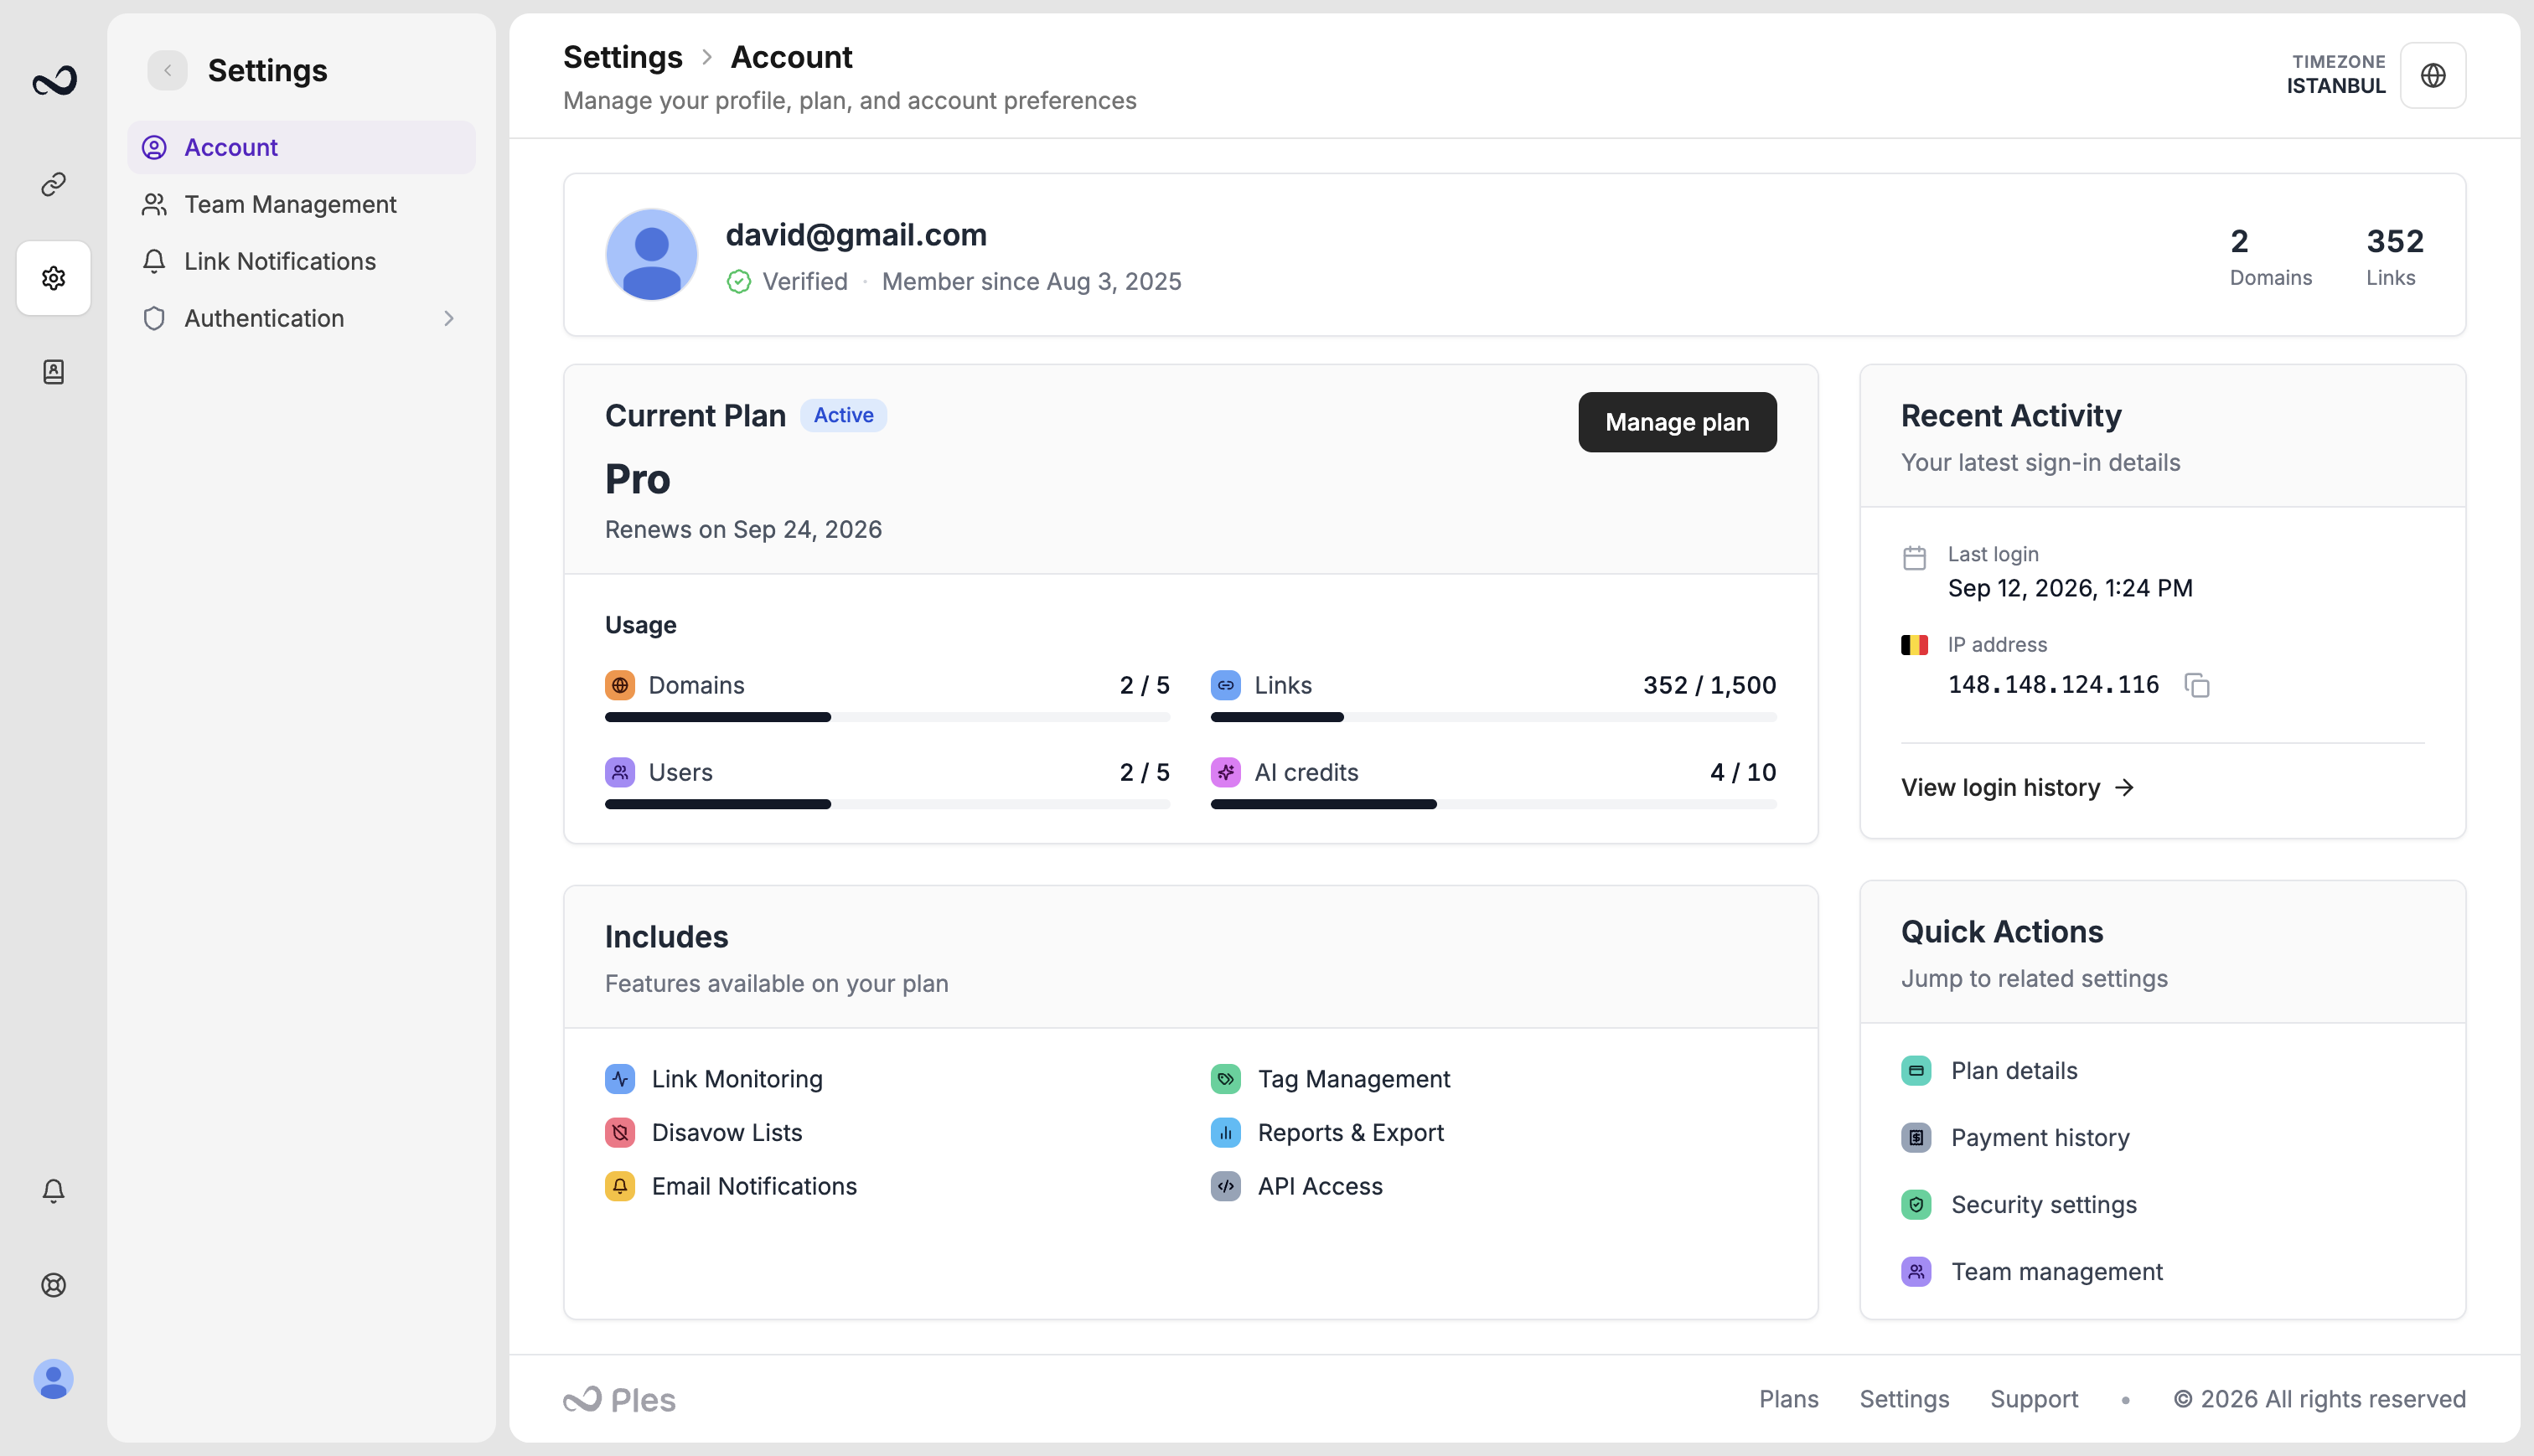Click the Ples infinity logo in left rail

click(54, 81)
